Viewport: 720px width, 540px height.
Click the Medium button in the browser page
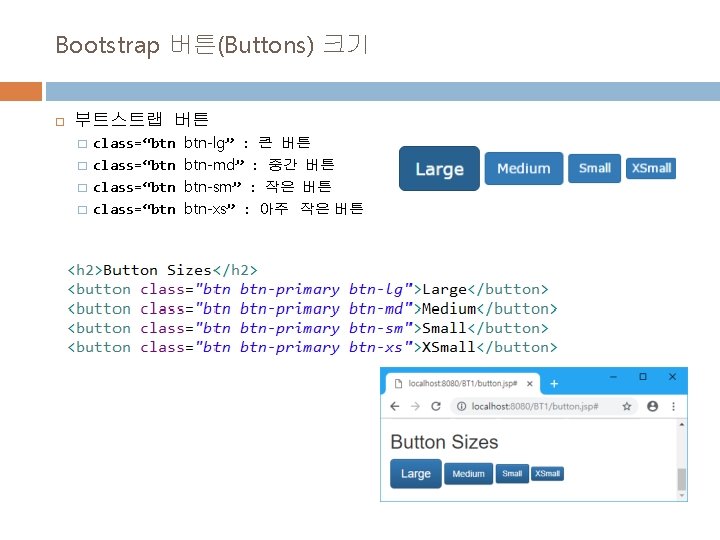(468, 473)
